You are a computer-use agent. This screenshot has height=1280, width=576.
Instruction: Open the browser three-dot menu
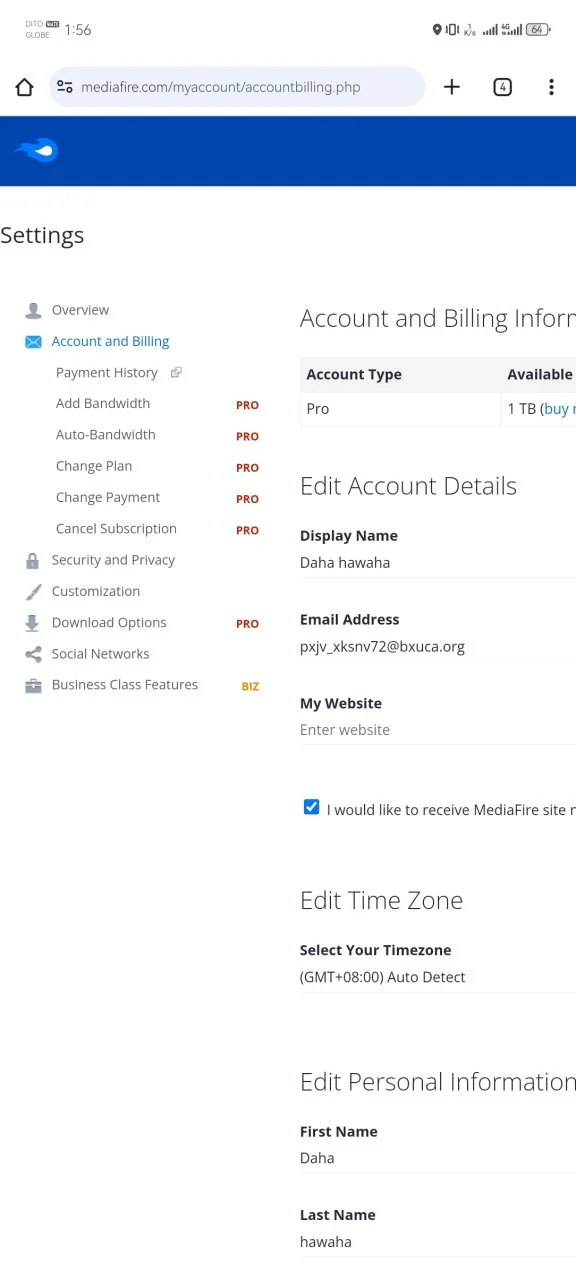coord(551,87)
